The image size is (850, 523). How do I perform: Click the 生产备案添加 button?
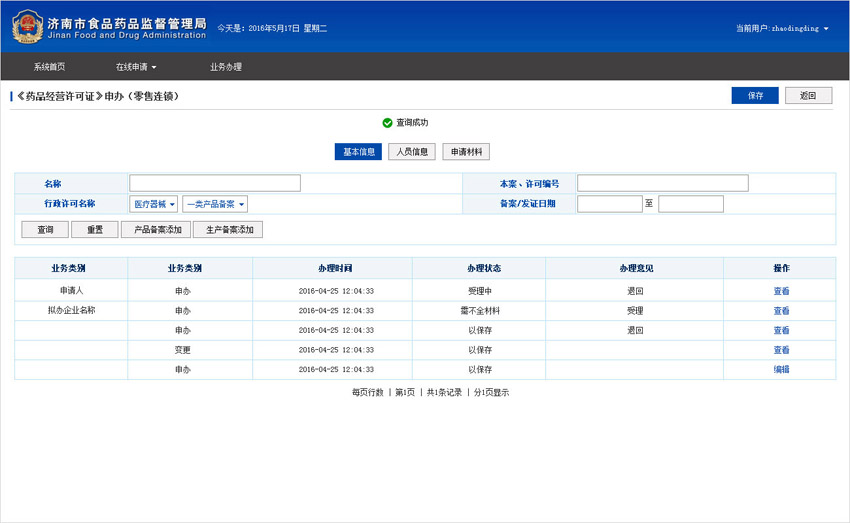(x=228, y=230)
